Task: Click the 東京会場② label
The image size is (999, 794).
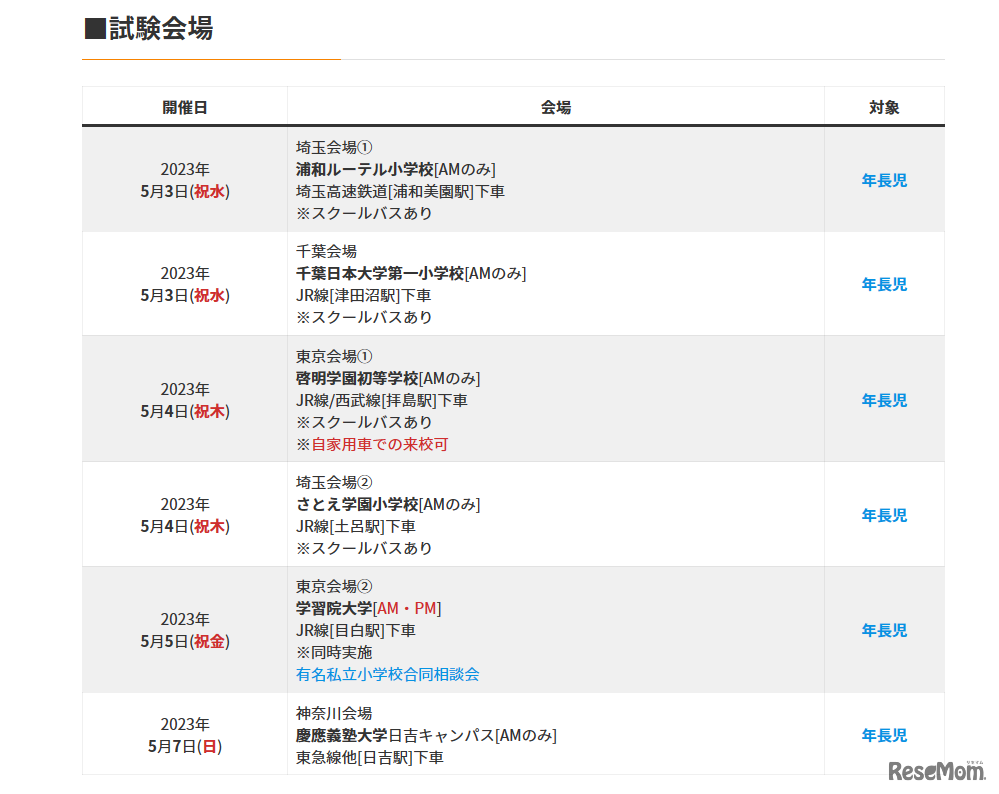Action: pyautogui.click(x=334, y=586)
